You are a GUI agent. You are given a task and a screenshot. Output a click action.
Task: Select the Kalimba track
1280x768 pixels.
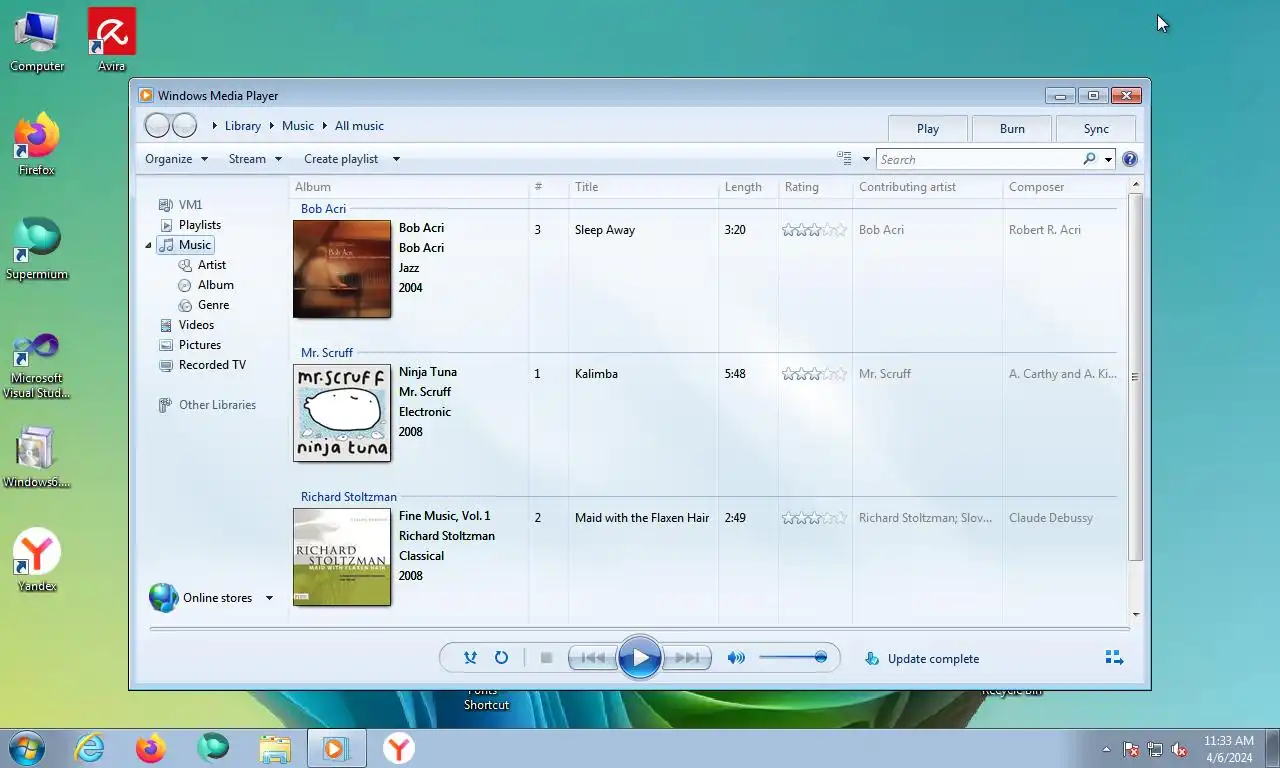[x=596, y=374]
